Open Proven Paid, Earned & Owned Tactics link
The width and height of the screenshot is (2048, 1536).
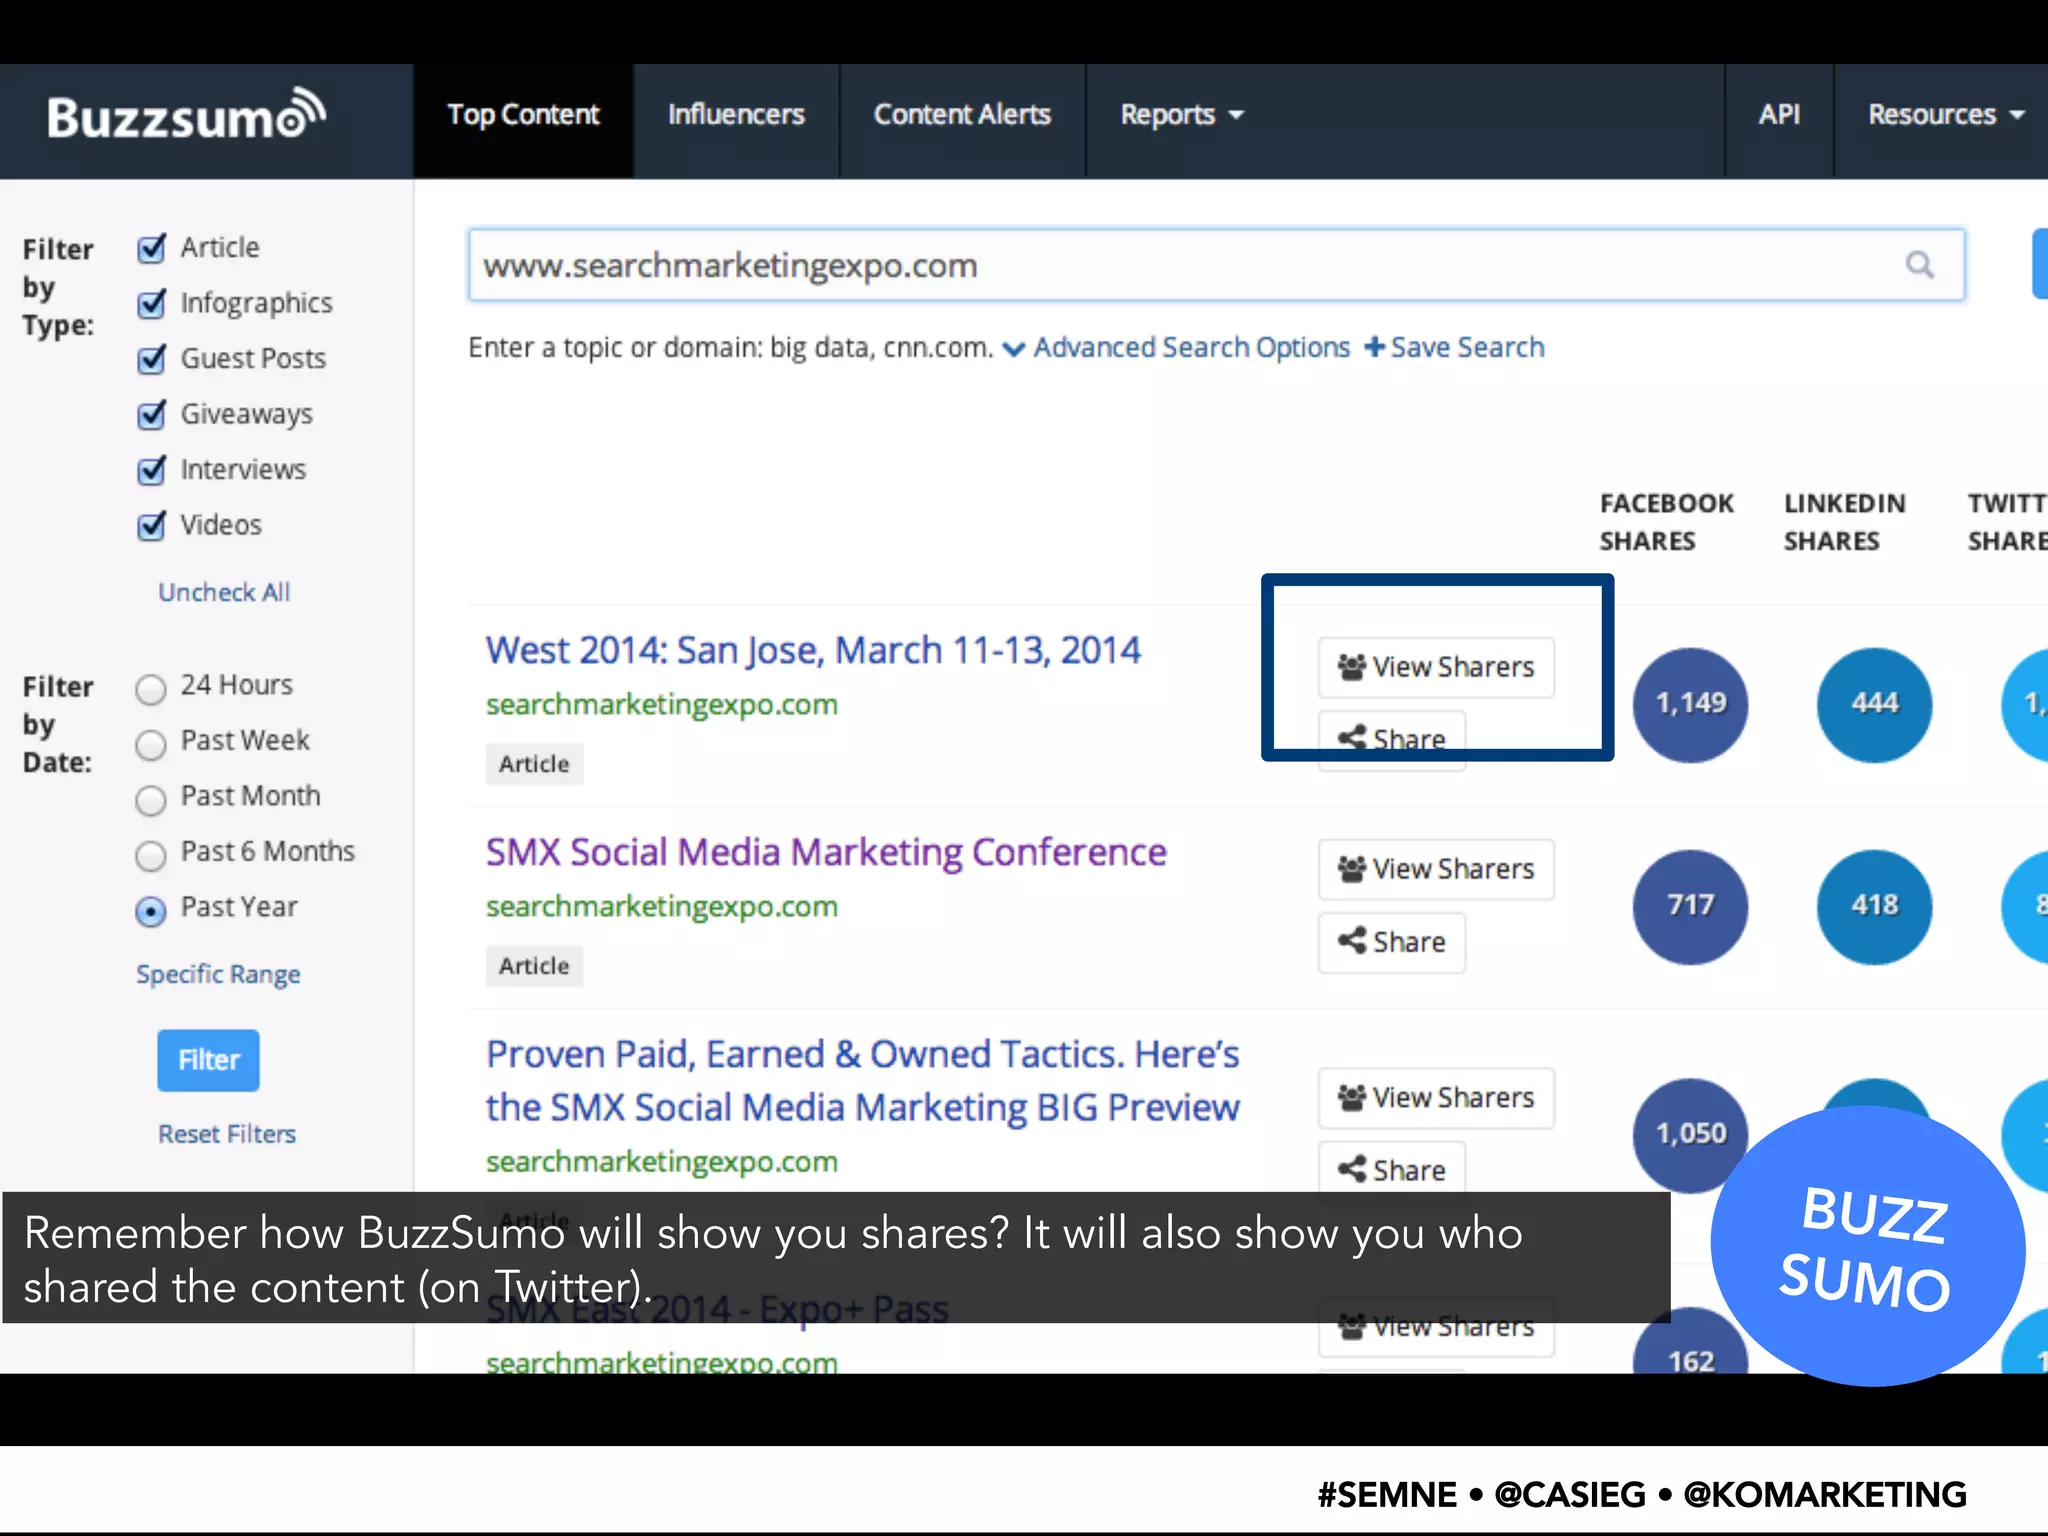(x=862, y=1081)
